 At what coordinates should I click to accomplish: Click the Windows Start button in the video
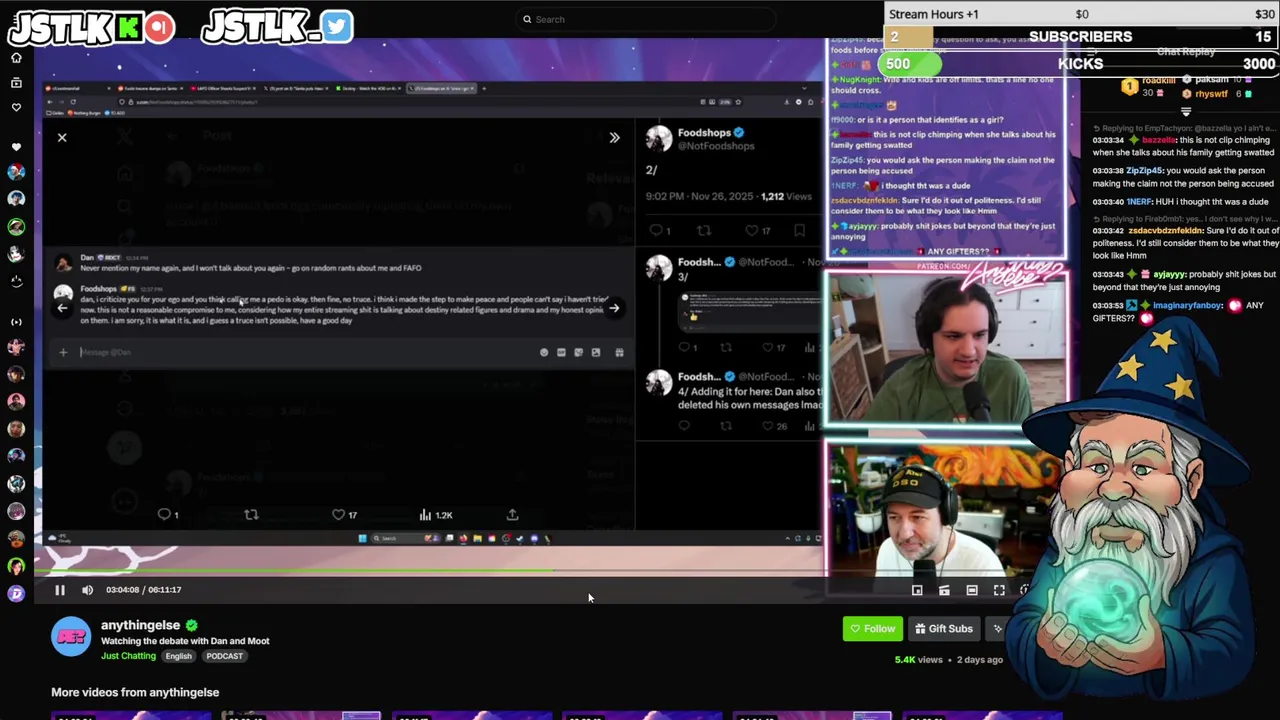click(362, 538)
